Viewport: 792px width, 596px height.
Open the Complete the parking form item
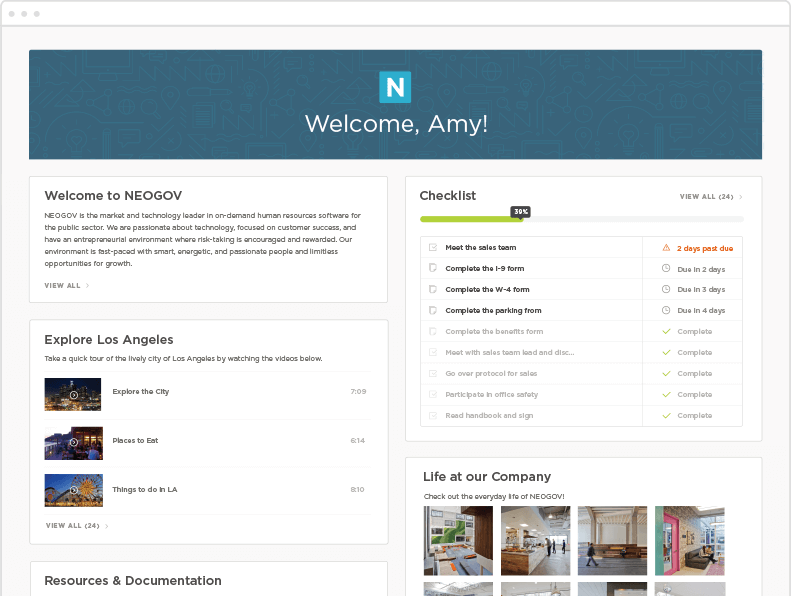coord(493,311)
